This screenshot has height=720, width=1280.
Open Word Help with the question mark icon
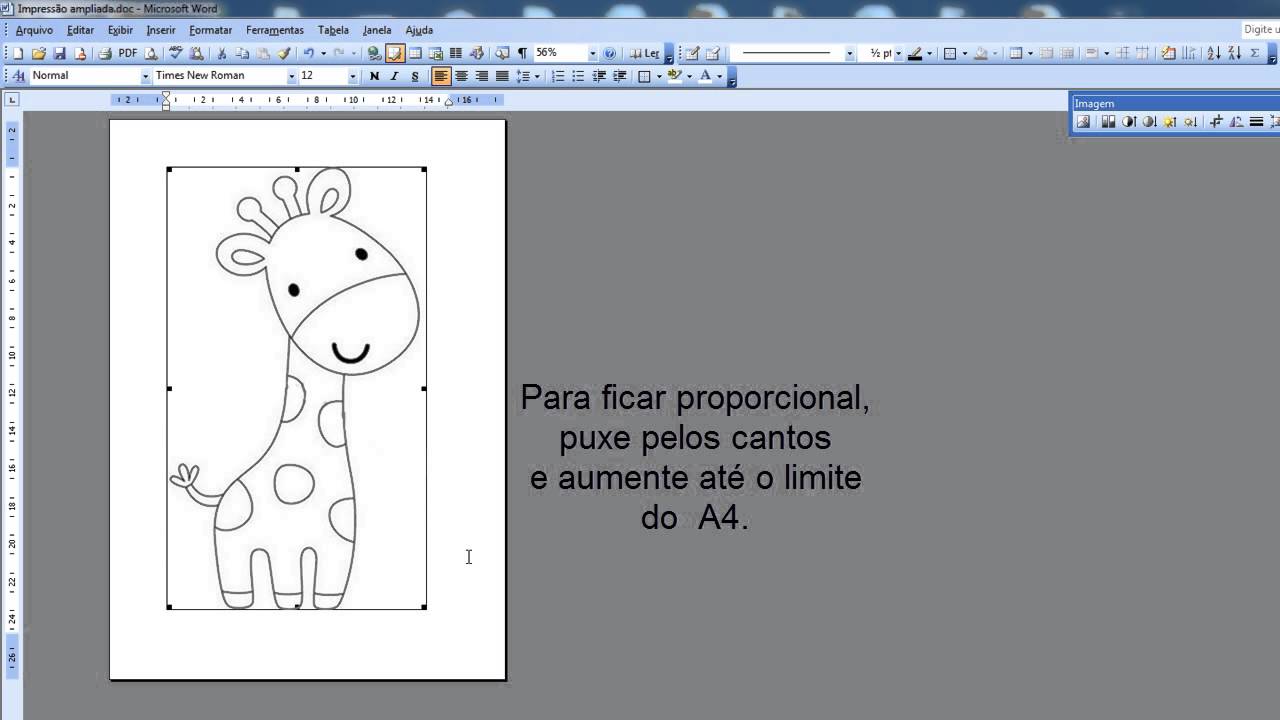tap(609, 53)
